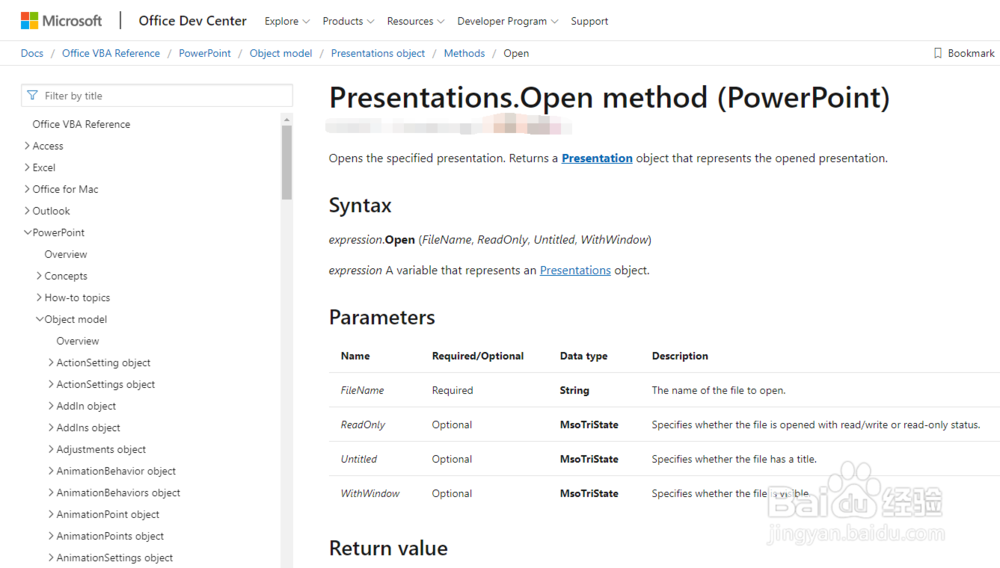
Task: Open the Explore dropdown menu
Action: [287, 21]
